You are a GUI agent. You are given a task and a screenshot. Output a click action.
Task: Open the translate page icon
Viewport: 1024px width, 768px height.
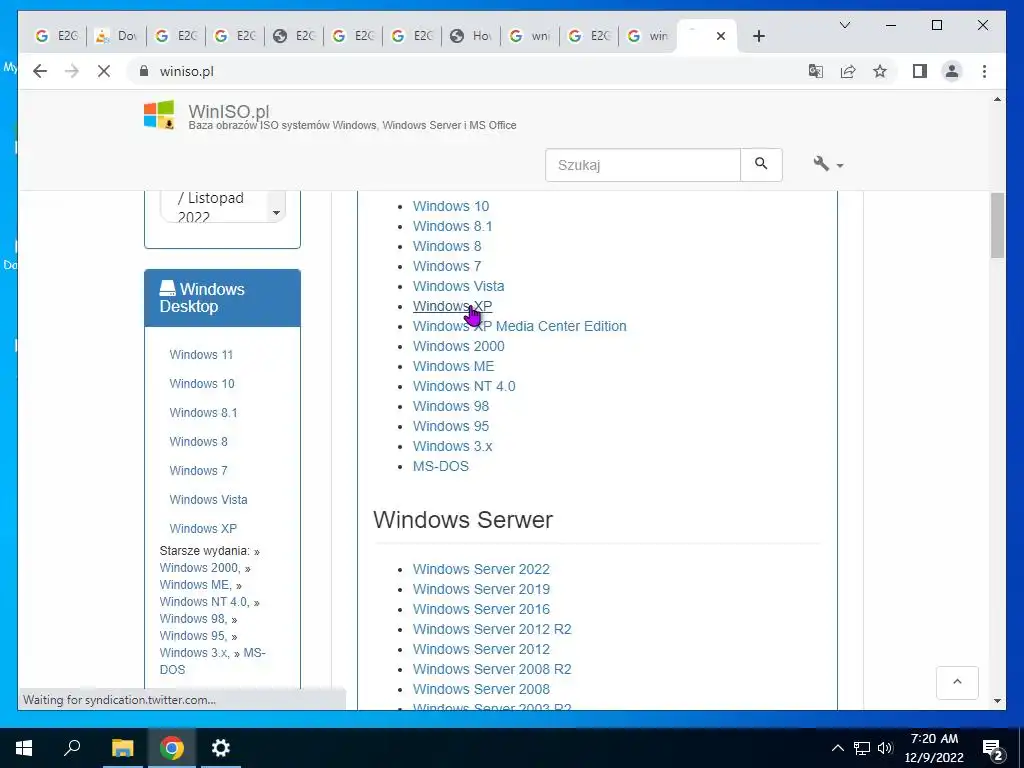click(816, 71)
